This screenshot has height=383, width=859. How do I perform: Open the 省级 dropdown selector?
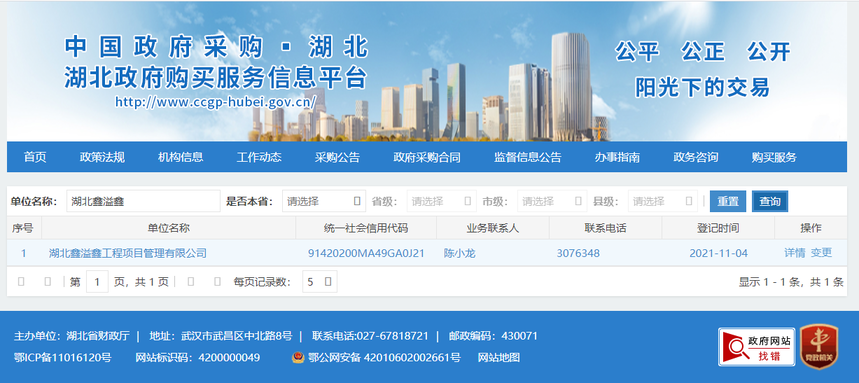442,201
